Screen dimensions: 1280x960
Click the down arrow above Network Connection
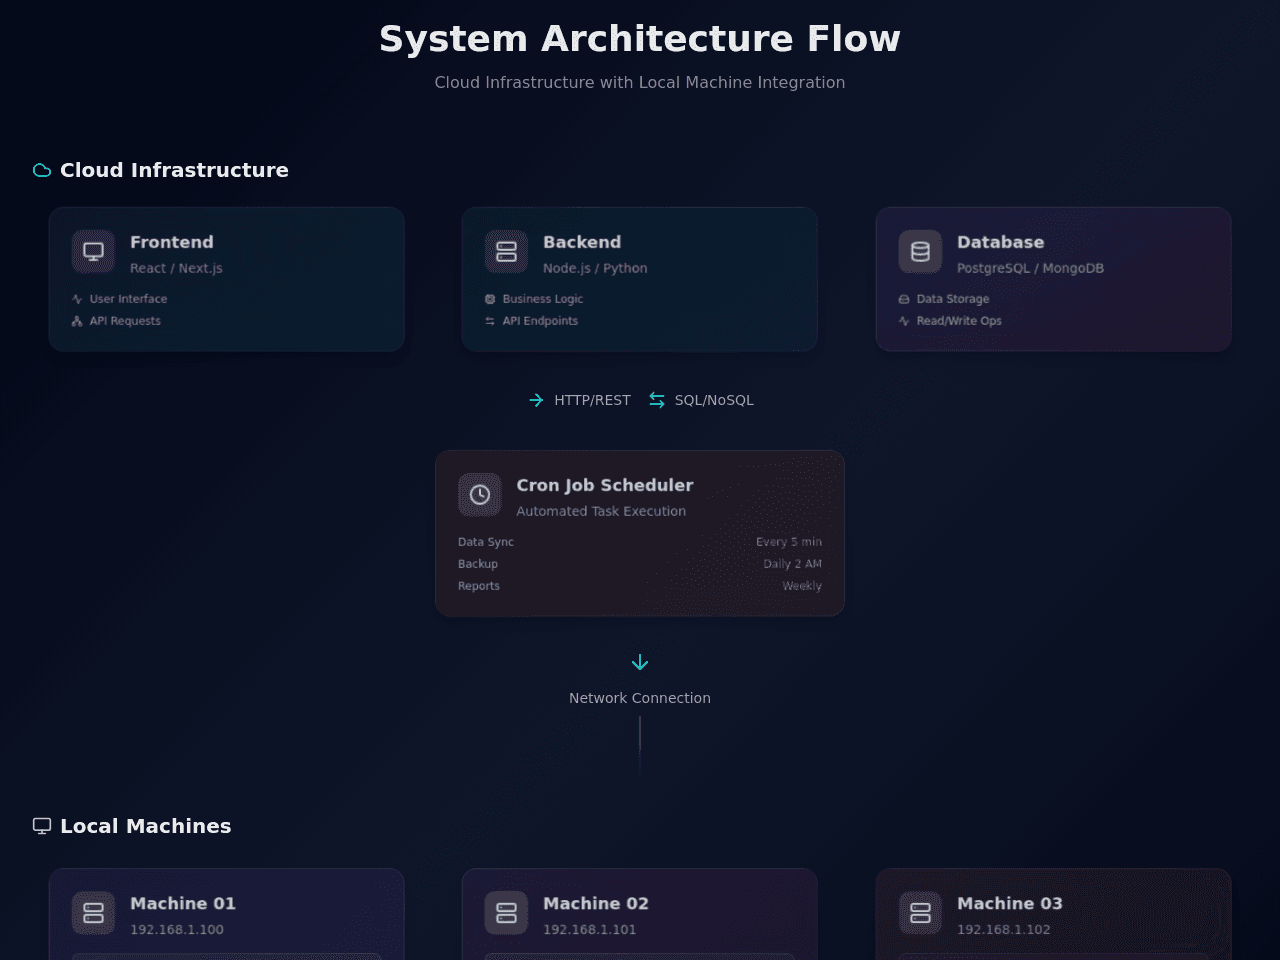[x=640, y=662]
